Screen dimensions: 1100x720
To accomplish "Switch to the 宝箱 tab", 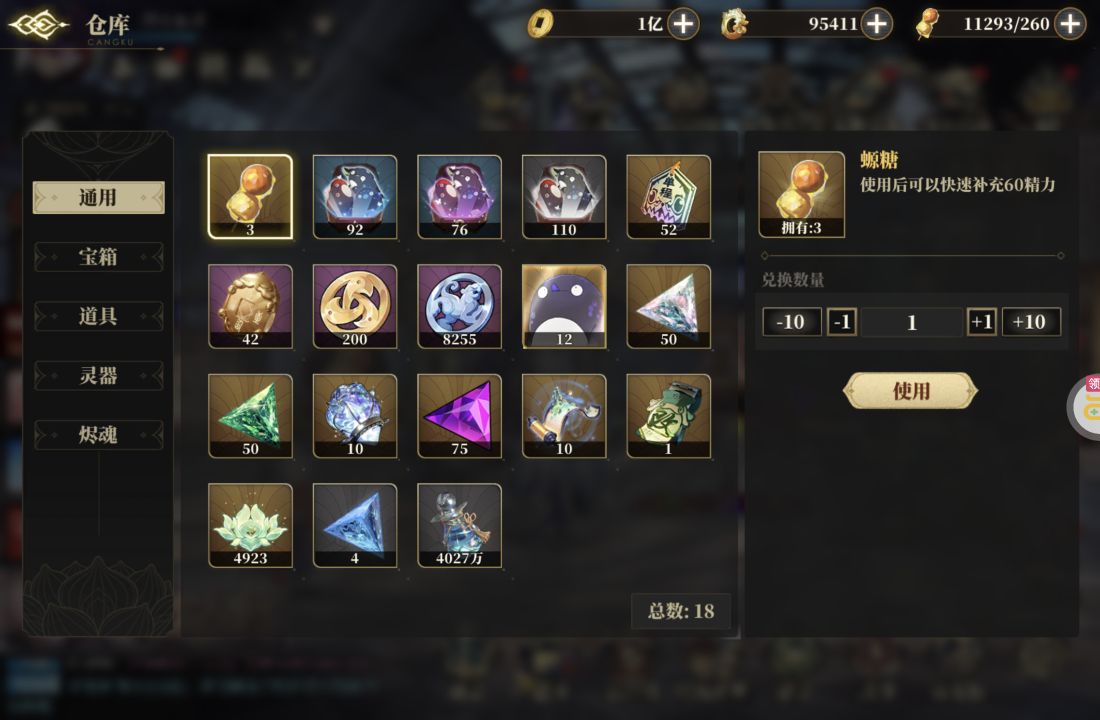I will [98, 257].
